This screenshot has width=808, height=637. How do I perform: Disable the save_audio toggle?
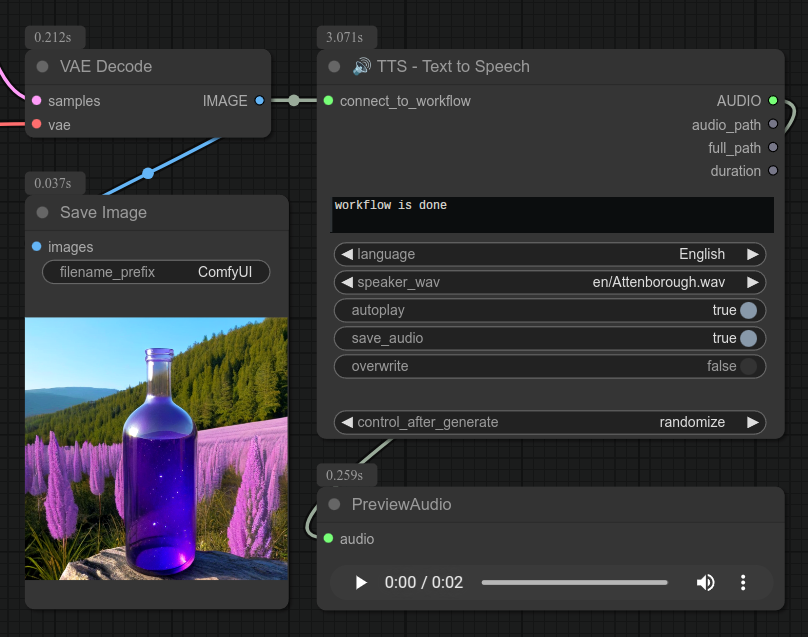click(748, 338)
